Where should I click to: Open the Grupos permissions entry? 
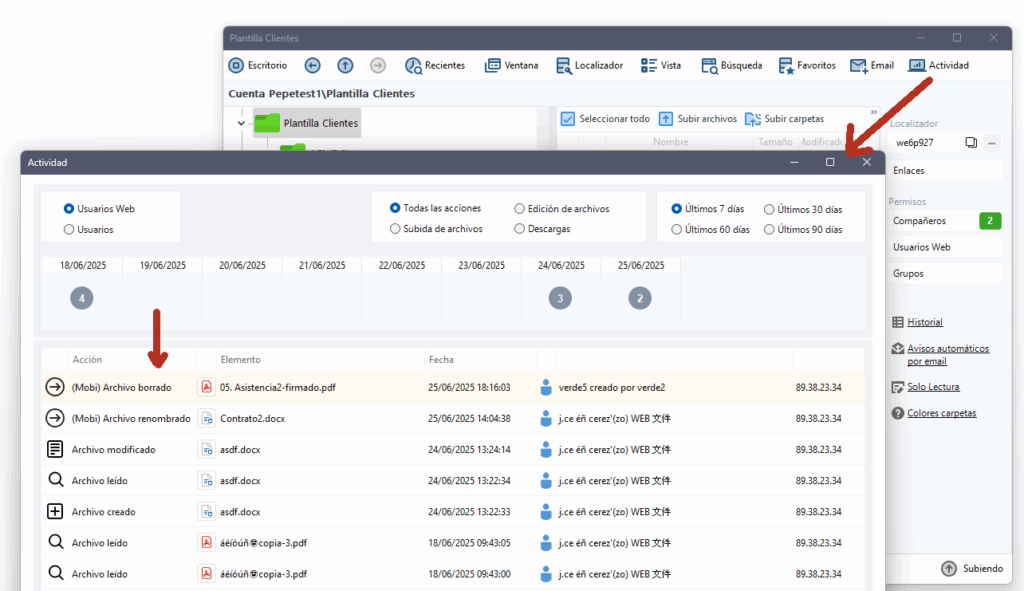pyautogui.click(x=946, y=273)
